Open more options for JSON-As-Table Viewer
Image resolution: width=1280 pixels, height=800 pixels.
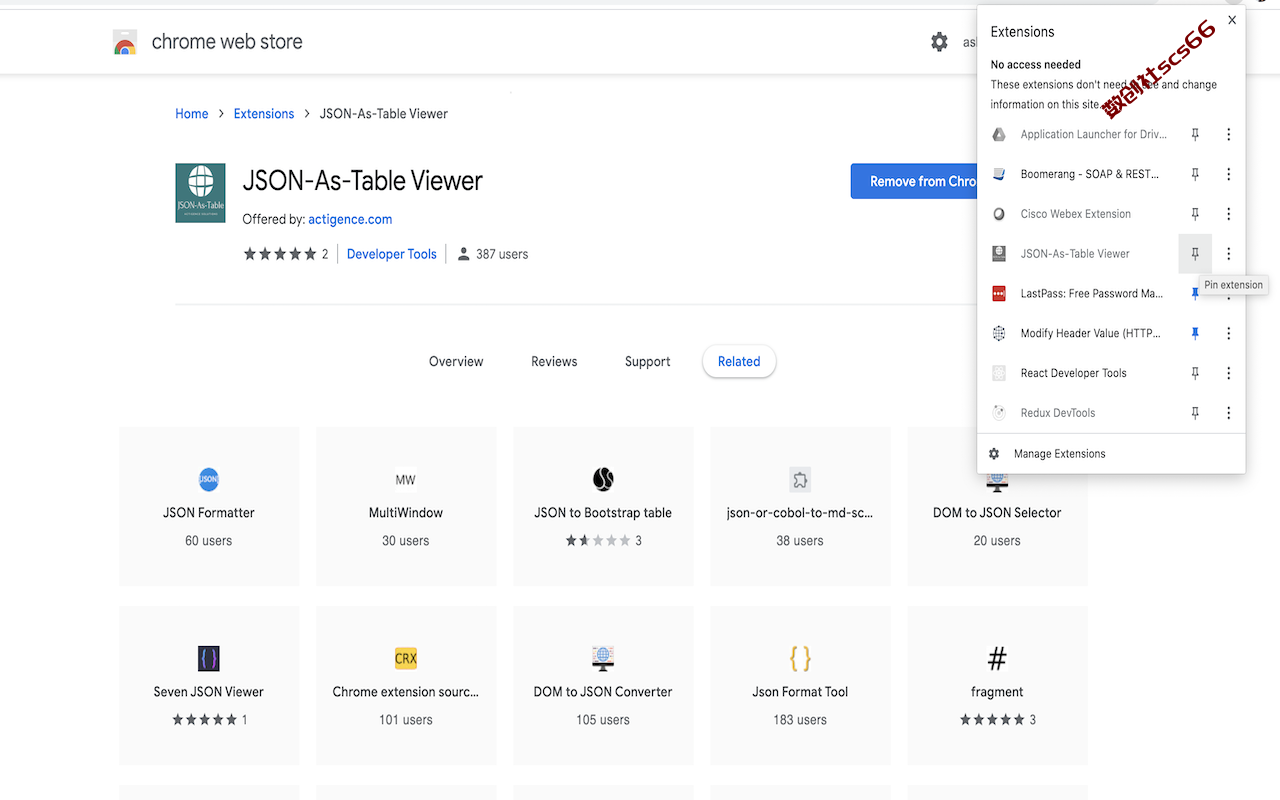tap(1229, 254)
